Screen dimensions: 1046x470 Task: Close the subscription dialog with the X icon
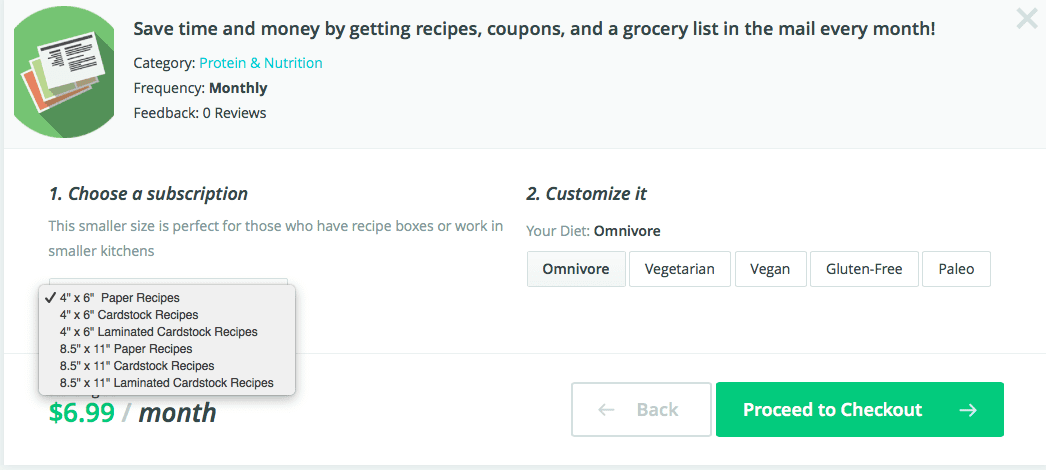coord(1026,18)
